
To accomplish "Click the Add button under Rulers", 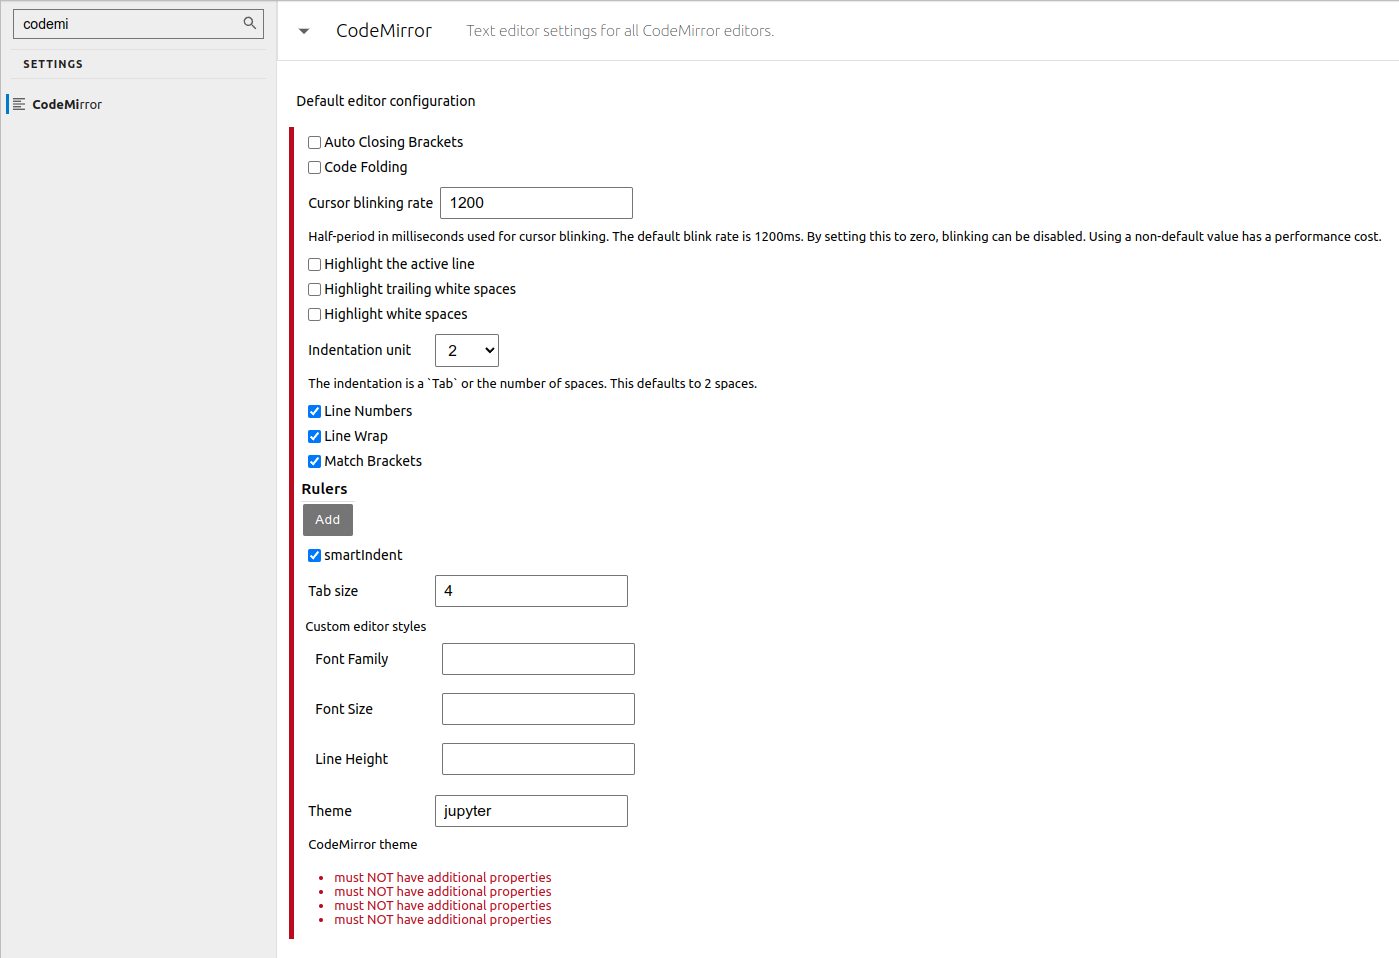I will (327, 519).
